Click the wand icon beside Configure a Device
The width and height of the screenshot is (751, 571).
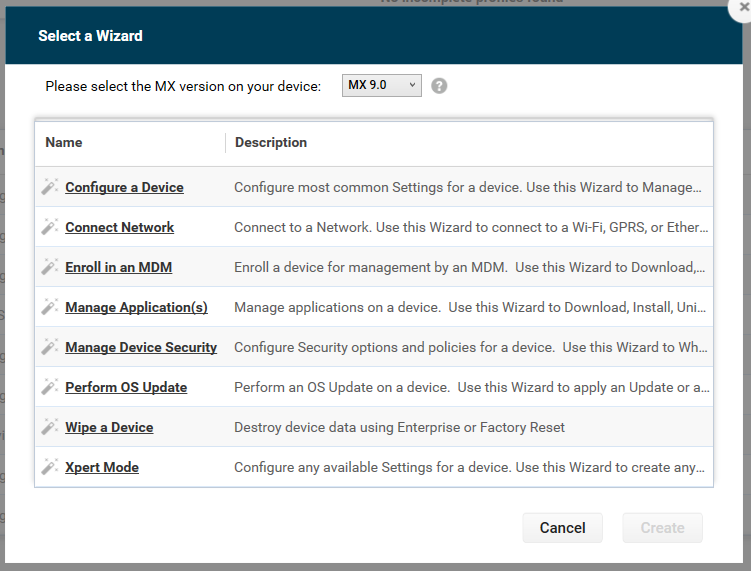pos(49,187)
